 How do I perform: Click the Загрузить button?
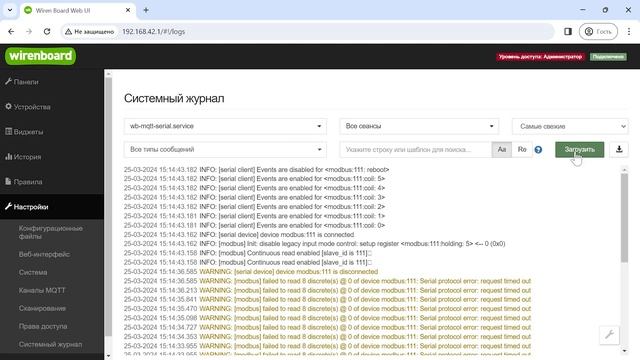pyautogui.click(x=580, y=149)
